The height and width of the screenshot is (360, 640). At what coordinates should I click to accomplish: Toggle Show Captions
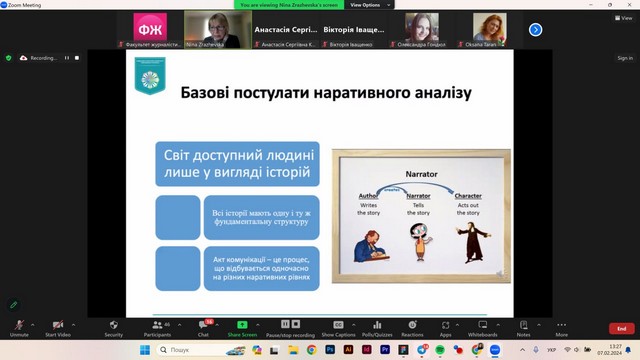[338, 329]
